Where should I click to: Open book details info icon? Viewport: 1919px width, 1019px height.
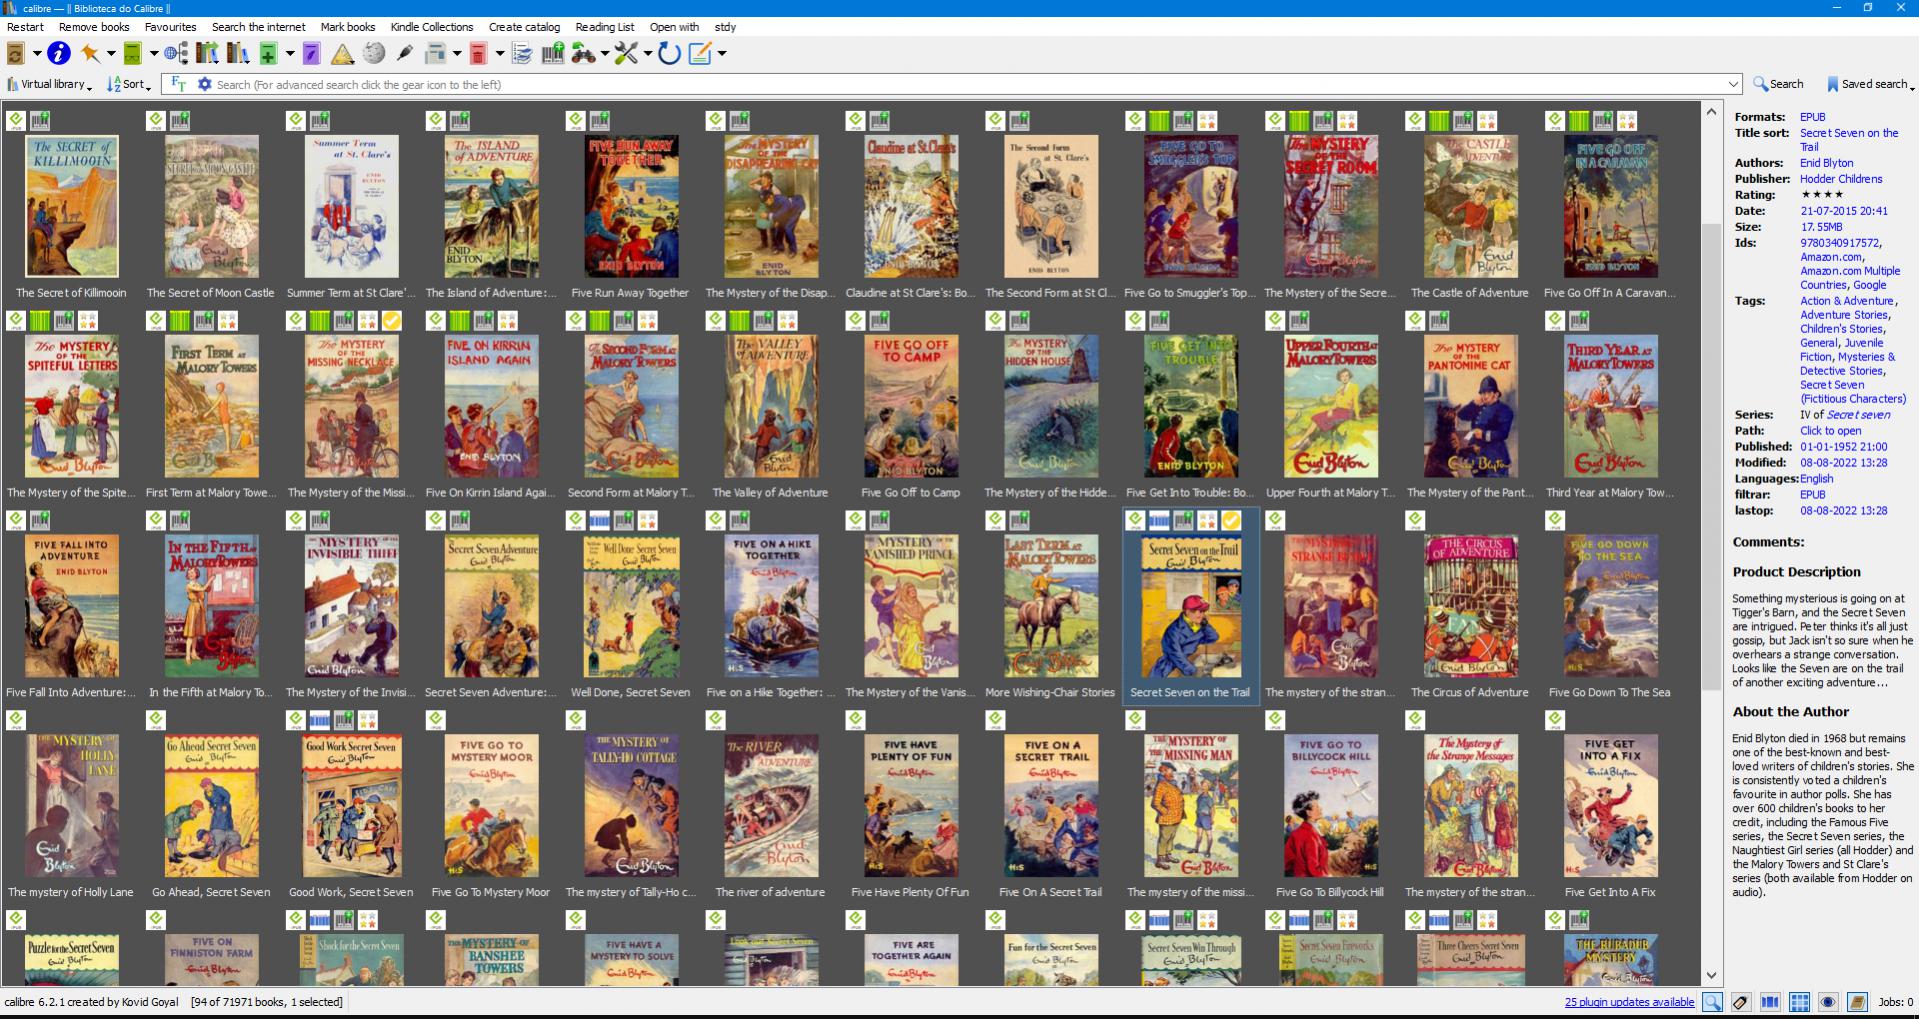[x=59, y=53]
